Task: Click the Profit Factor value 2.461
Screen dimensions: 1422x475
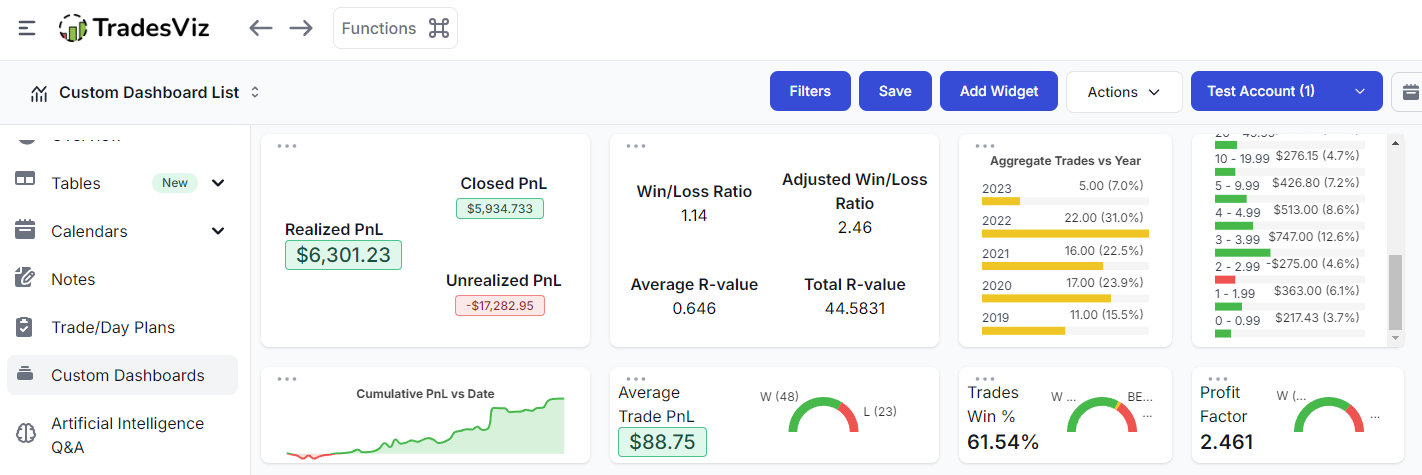Action: pos(1226,441)
